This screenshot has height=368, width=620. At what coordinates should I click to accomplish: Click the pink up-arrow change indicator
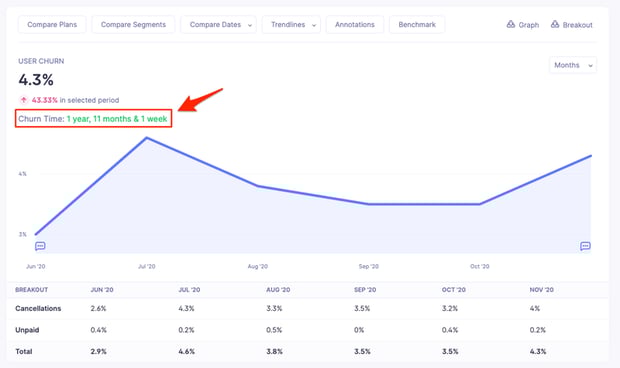[x=24, y=100]
